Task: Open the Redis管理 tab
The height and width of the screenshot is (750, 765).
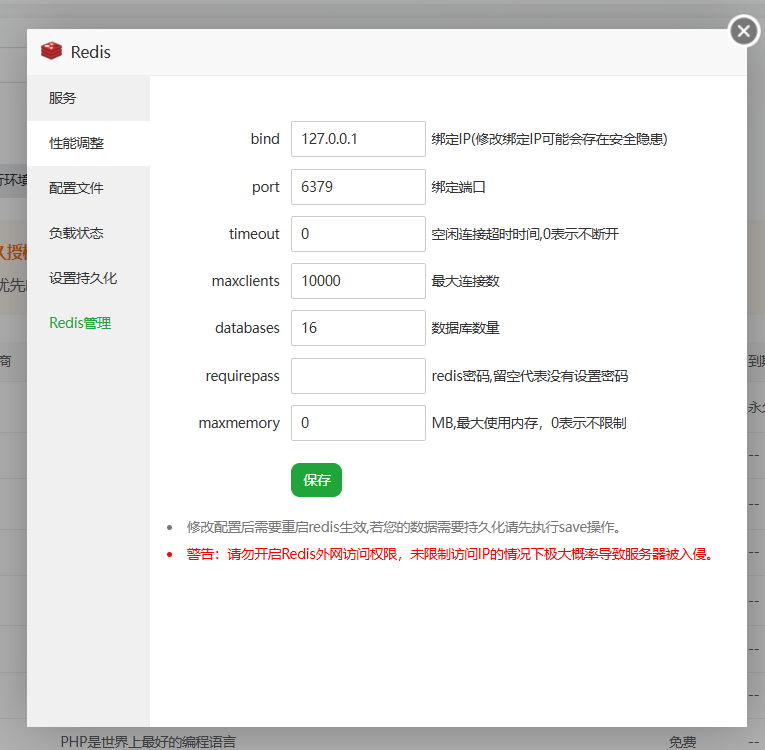Action: pyautogui.click(x=80, y=323)
